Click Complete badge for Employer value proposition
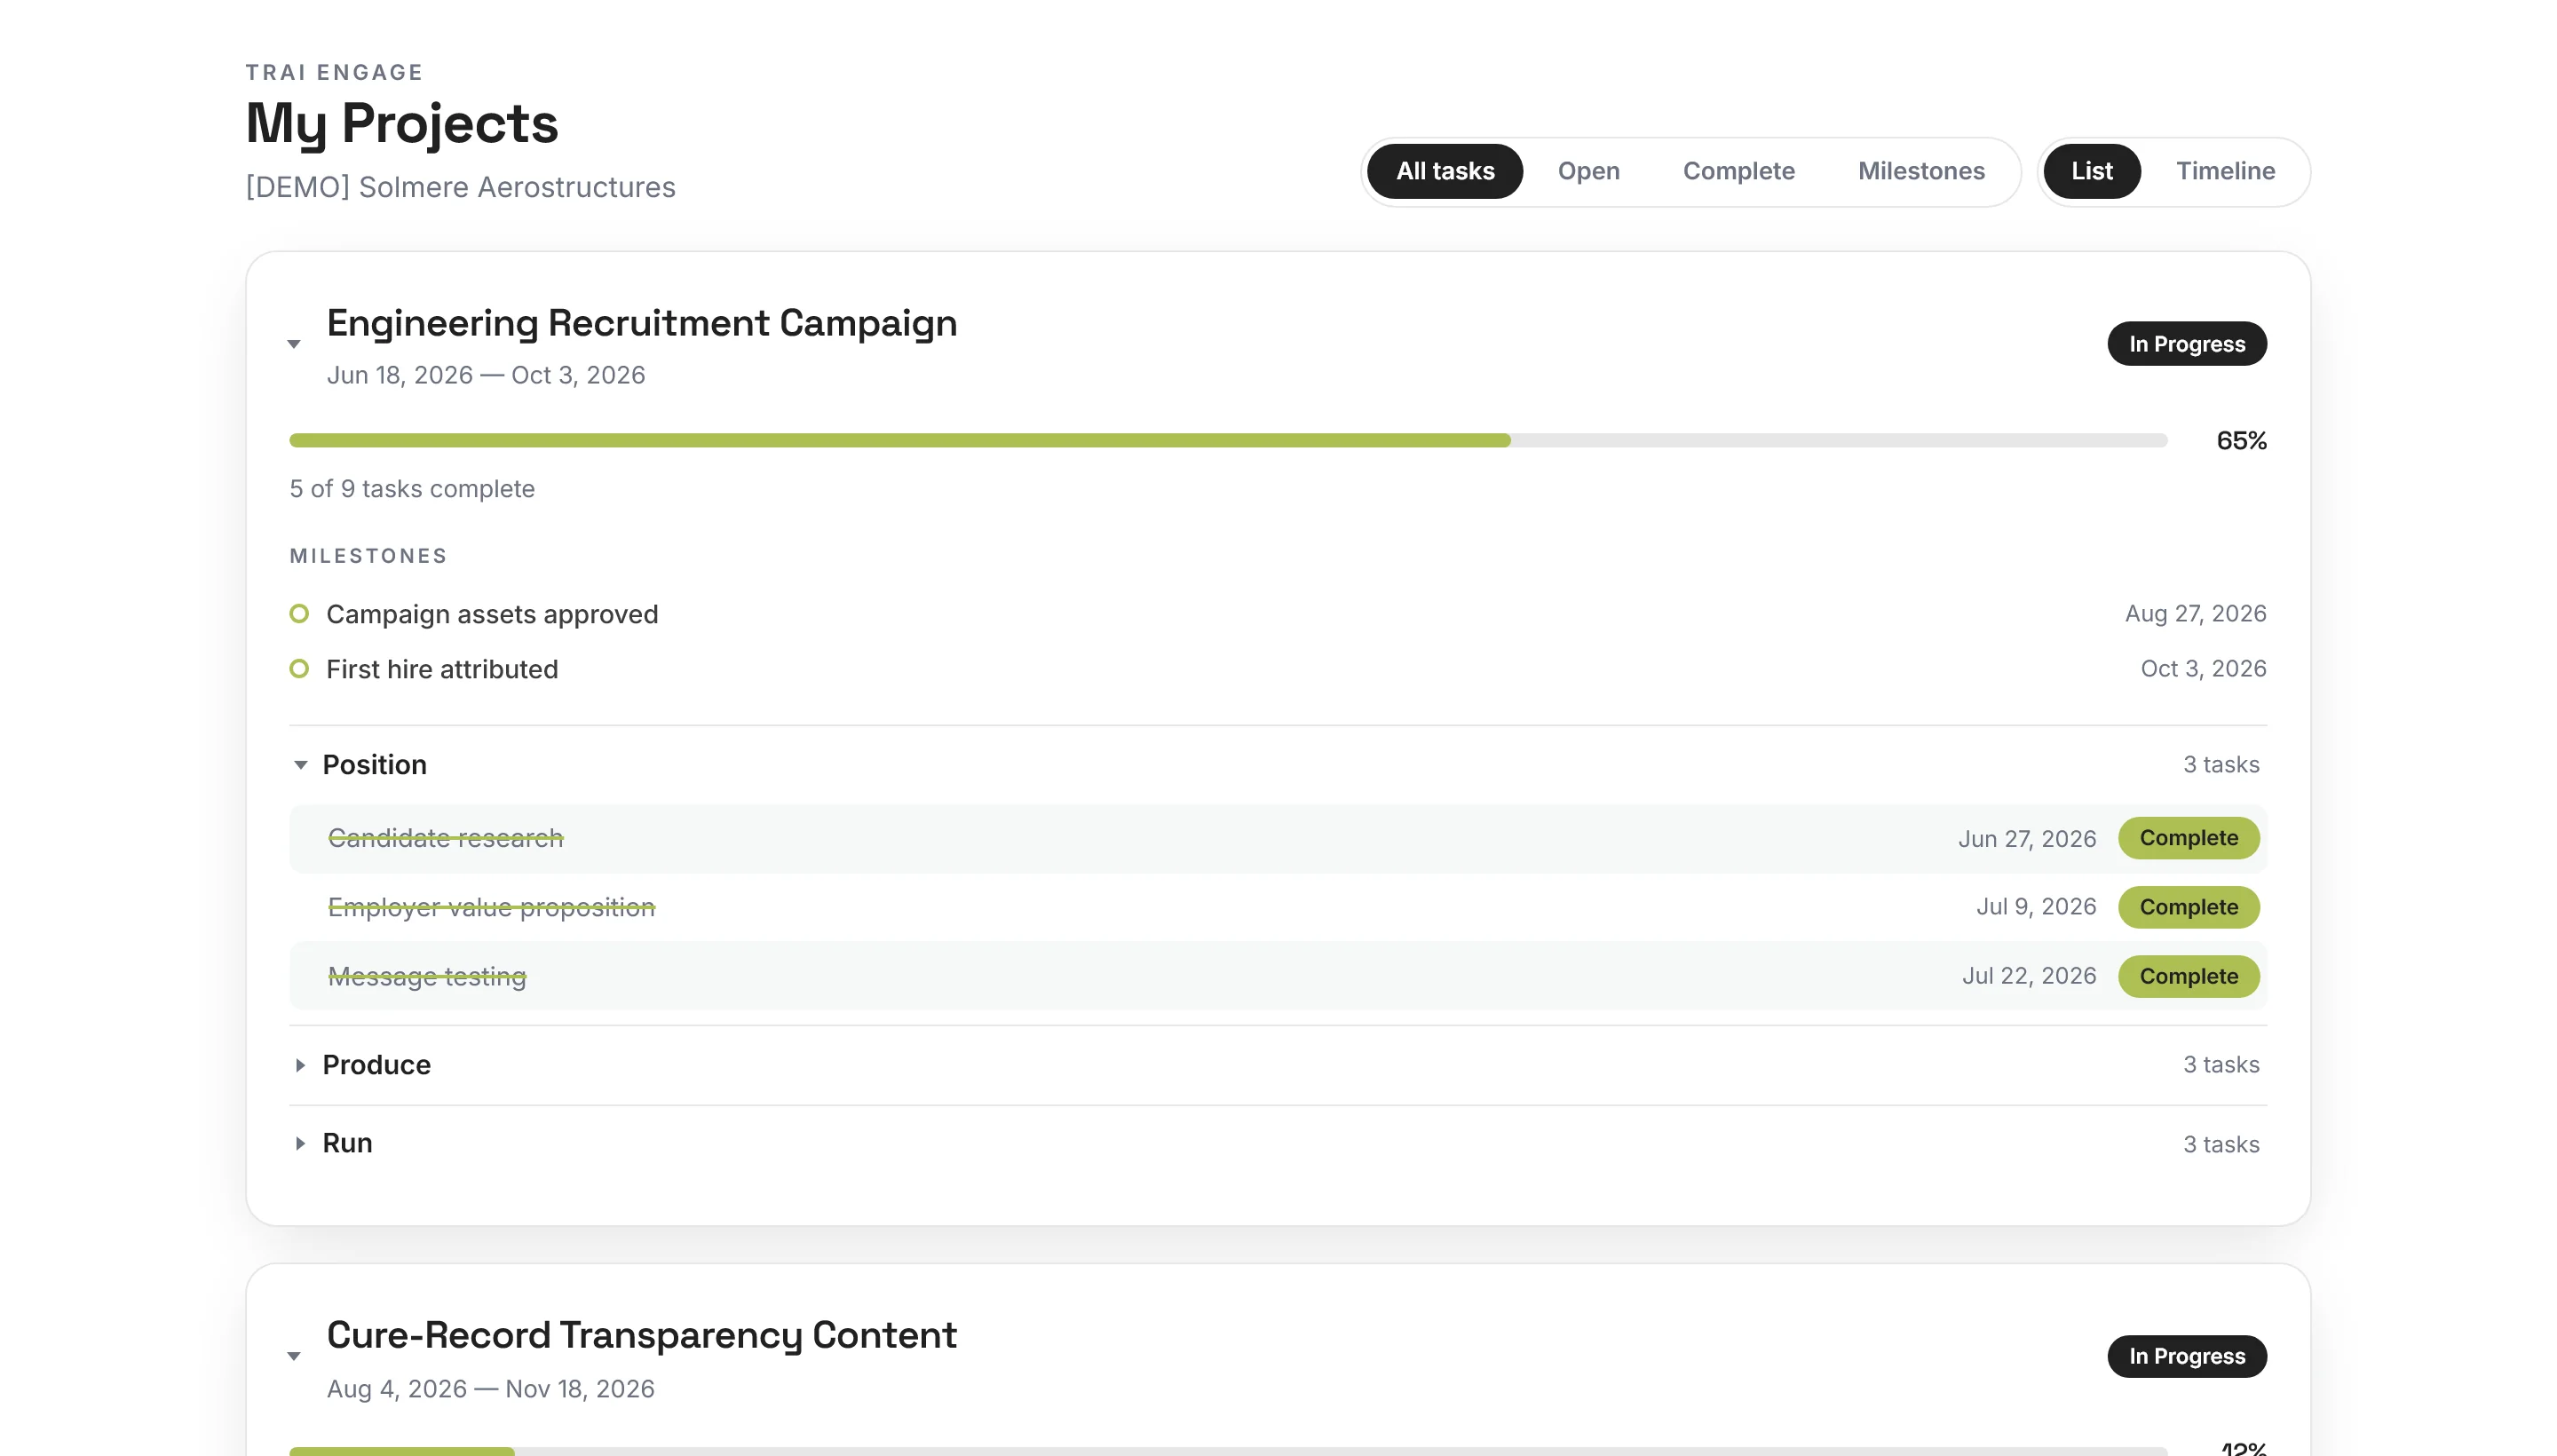Screen dimensions: 2557x1456 click(2188, 907)
